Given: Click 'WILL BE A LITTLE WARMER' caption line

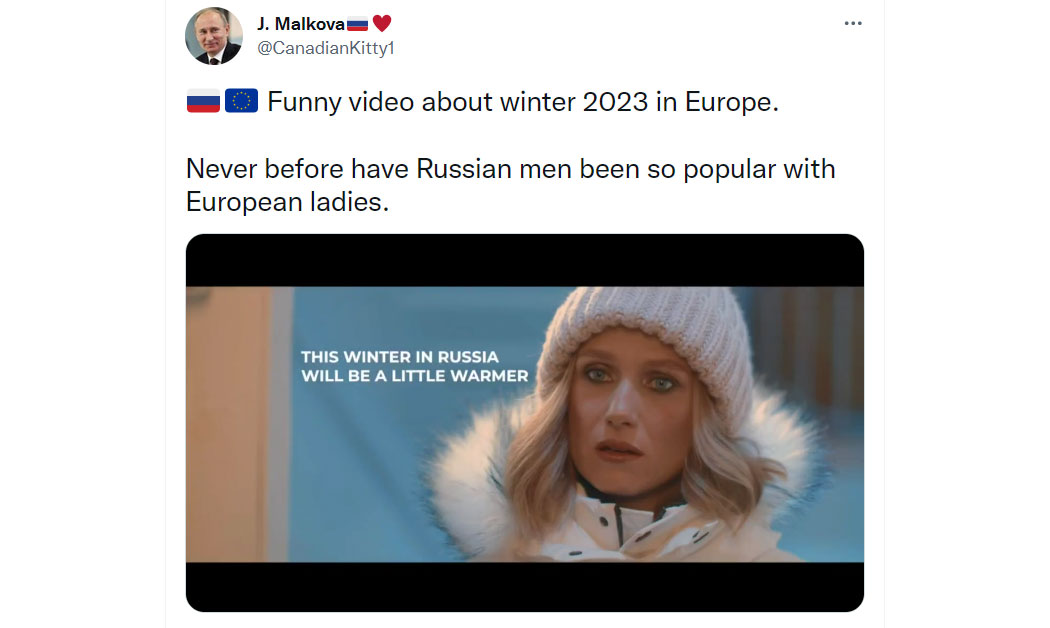Looking at the screenshot, I should click(415, 376).
